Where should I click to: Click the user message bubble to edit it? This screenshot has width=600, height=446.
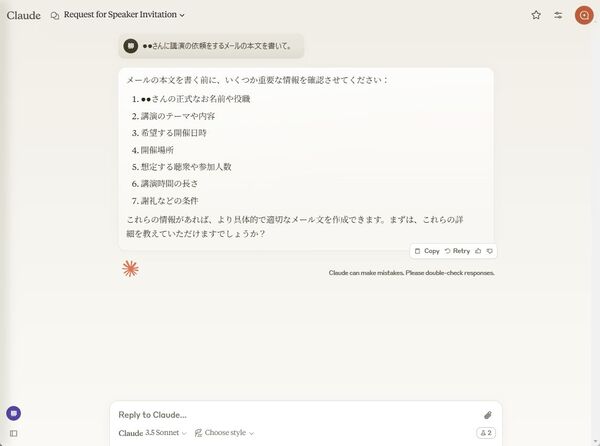(211, 46)
